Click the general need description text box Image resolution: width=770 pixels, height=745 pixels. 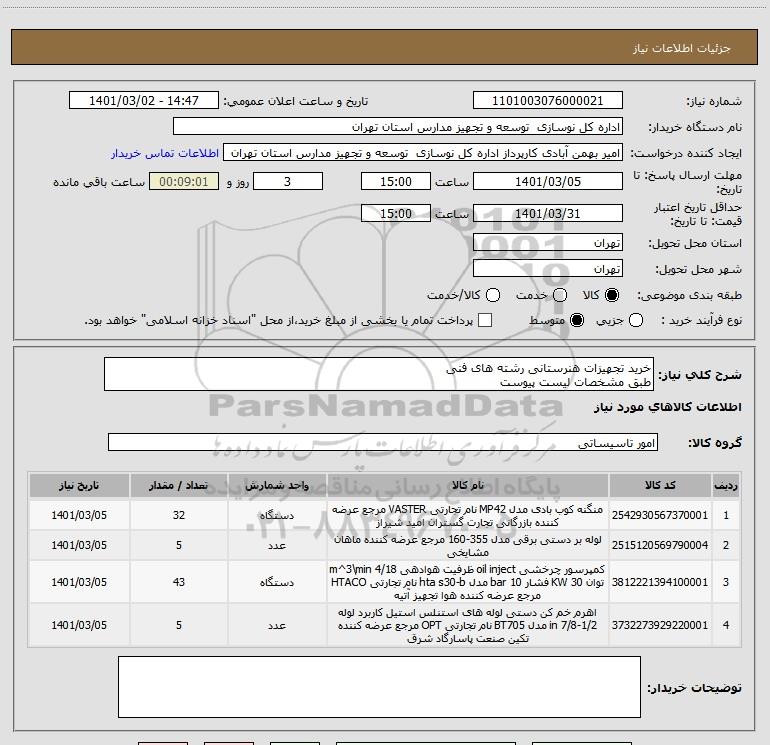click(x=379, y=375)
